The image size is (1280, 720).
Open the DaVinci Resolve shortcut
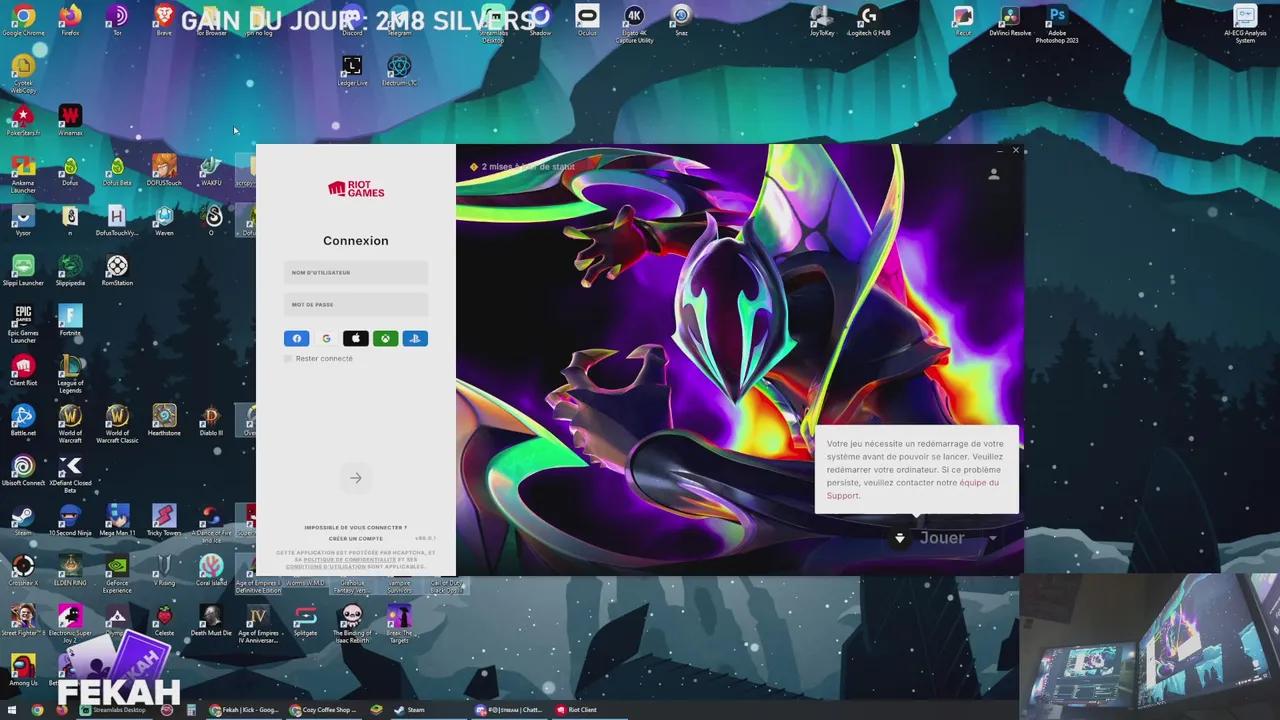1010,20
